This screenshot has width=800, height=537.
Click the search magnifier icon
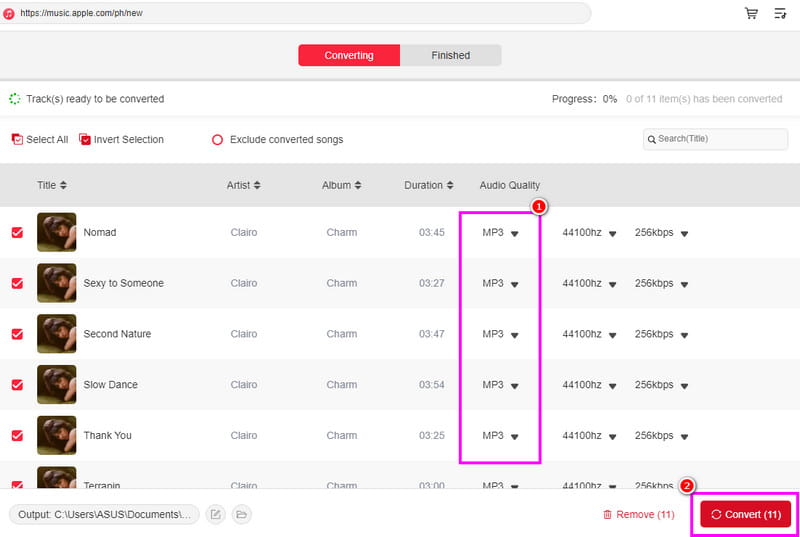pyautogui.click(x=652, y=139)
